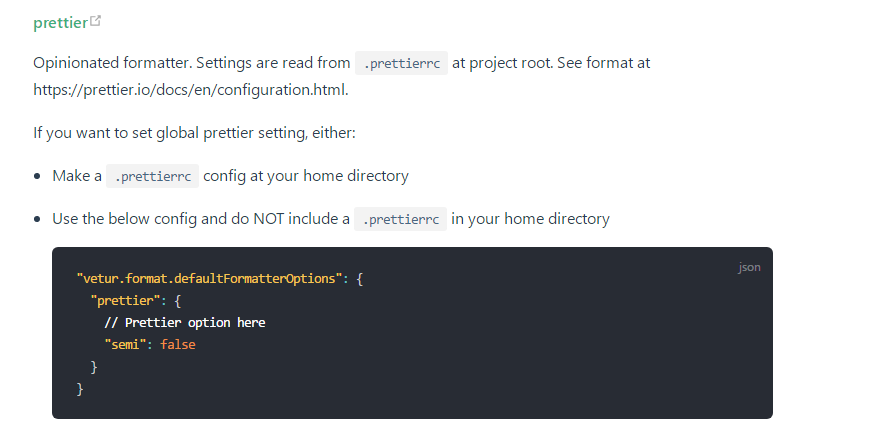Click the prettier.io configuration URL text
Image resolution: width=883 pixels, height=433 pixels.
pyautogui.click(x=190, y=89)
